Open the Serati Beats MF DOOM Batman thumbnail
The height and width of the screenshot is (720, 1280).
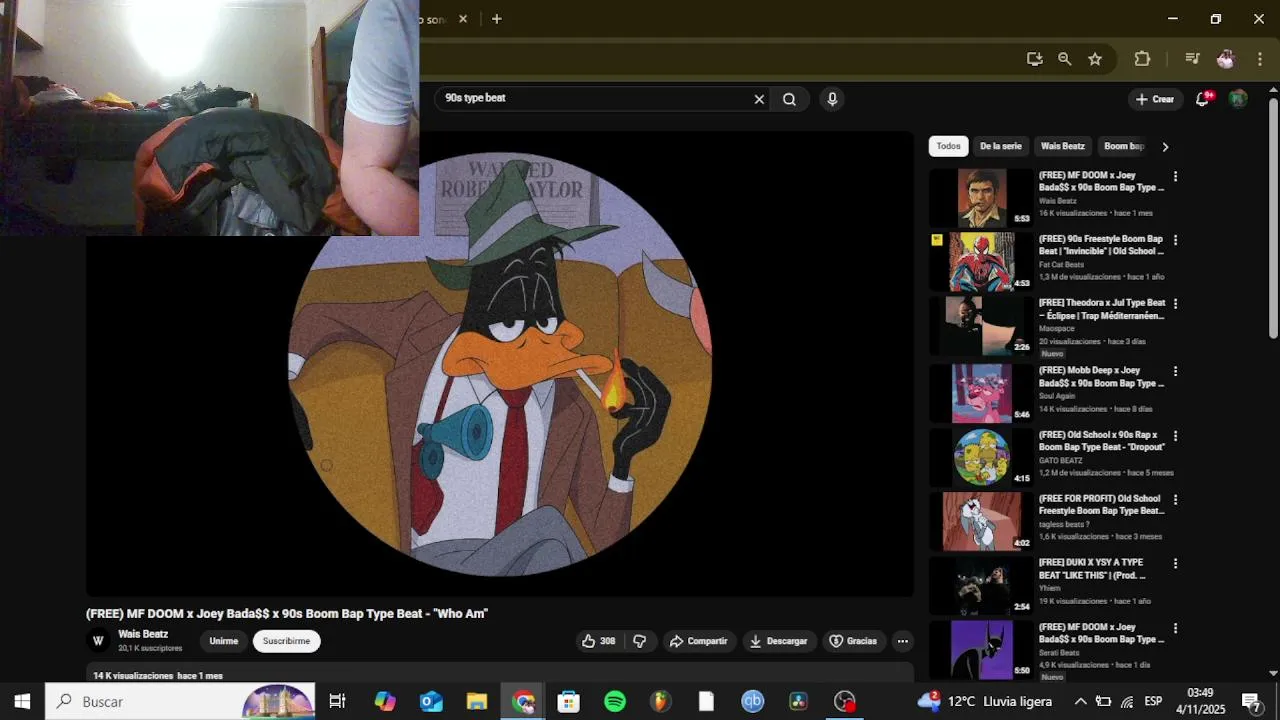[x=982, y=649]
